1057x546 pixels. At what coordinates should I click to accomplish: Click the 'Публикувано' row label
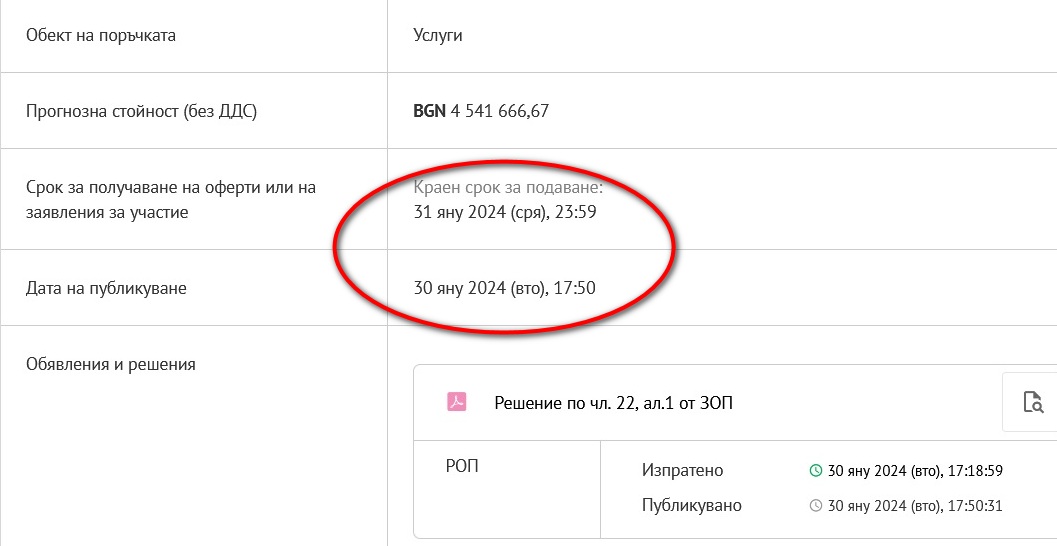coord(692,506)
